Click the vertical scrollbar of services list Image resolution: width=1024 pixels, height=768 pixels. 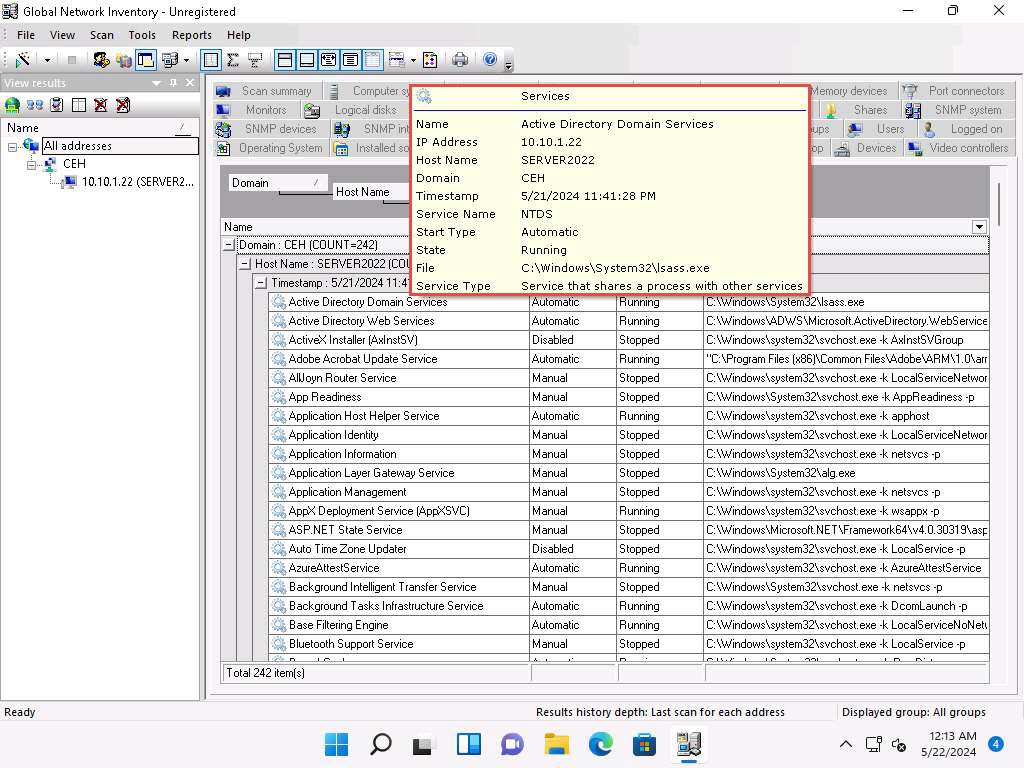(x=998, y=400)
